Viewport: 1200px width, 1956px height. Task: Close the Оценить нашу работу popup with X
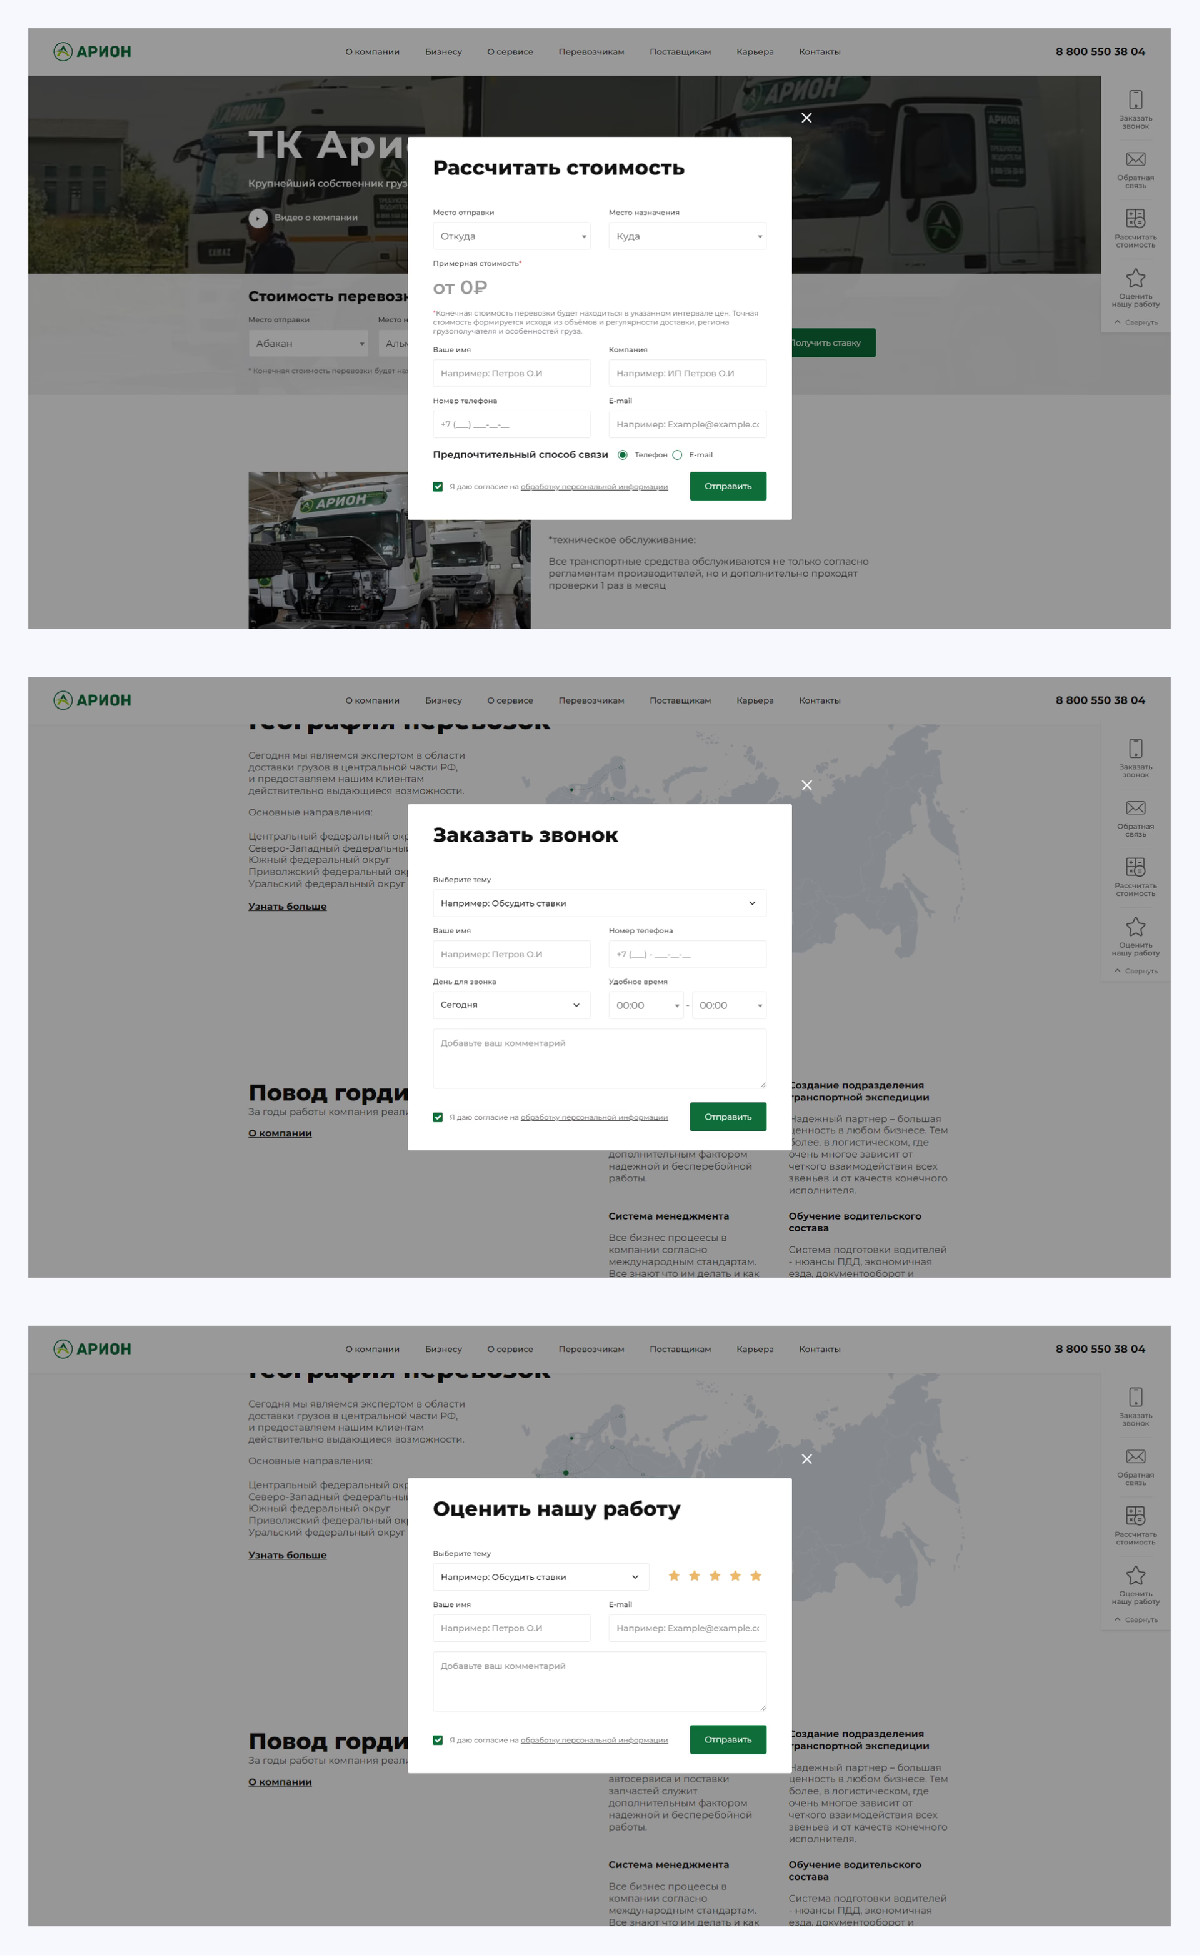806,1459
